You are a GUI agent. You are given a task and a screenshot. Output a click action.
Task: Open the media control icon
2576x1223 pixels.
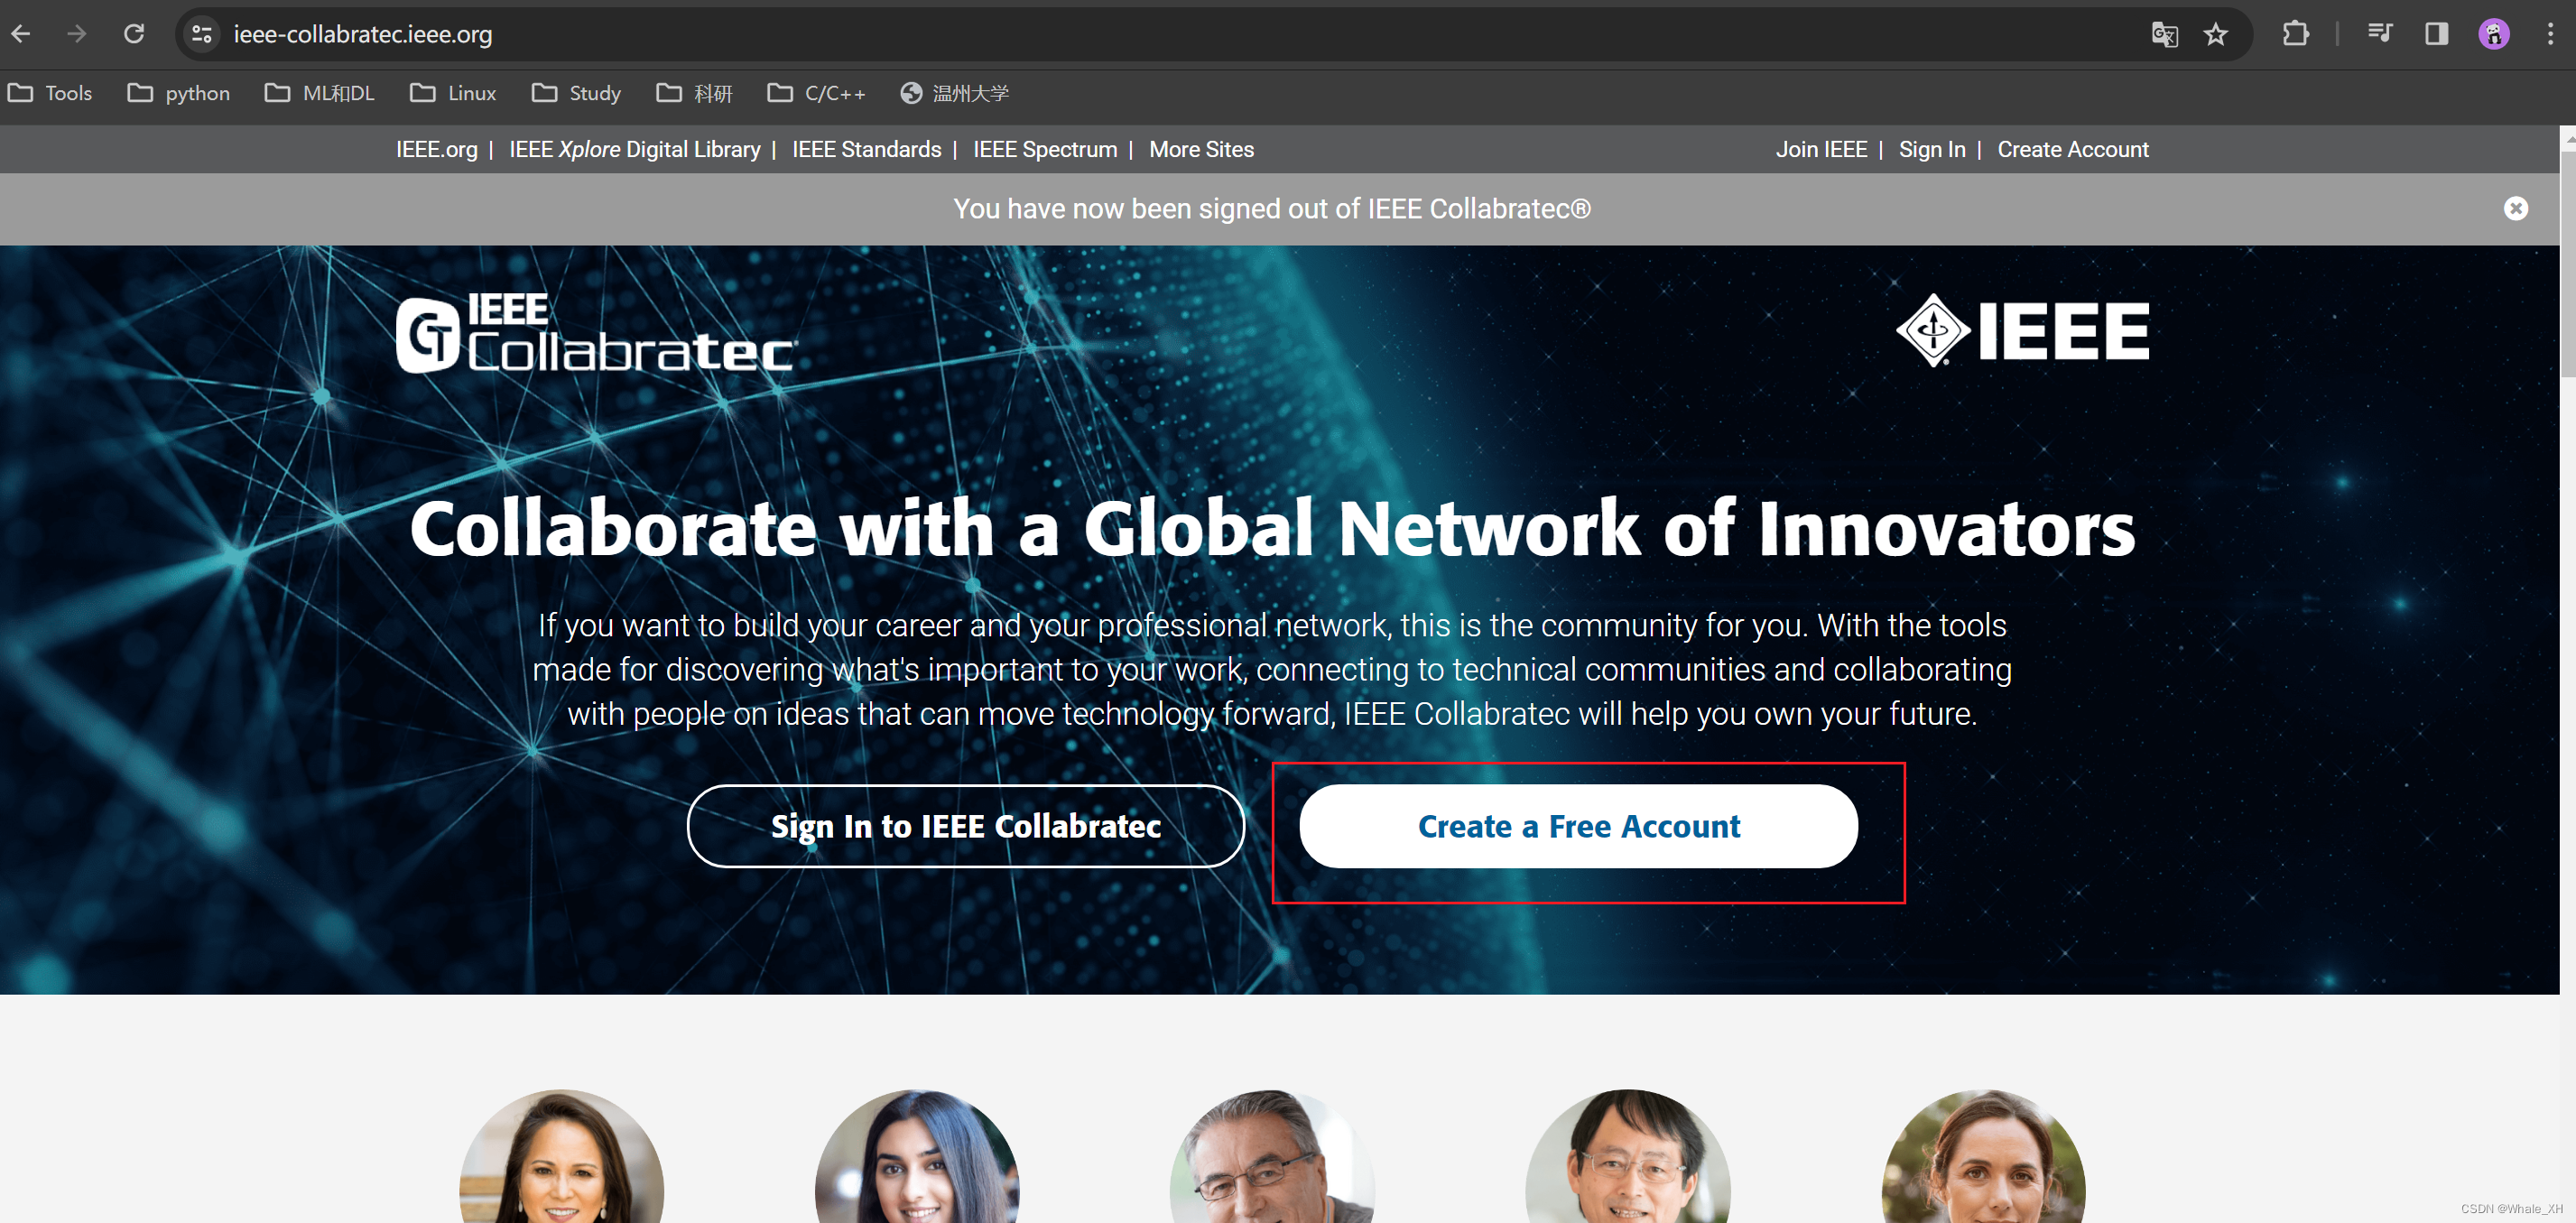tap(2379, 34)
